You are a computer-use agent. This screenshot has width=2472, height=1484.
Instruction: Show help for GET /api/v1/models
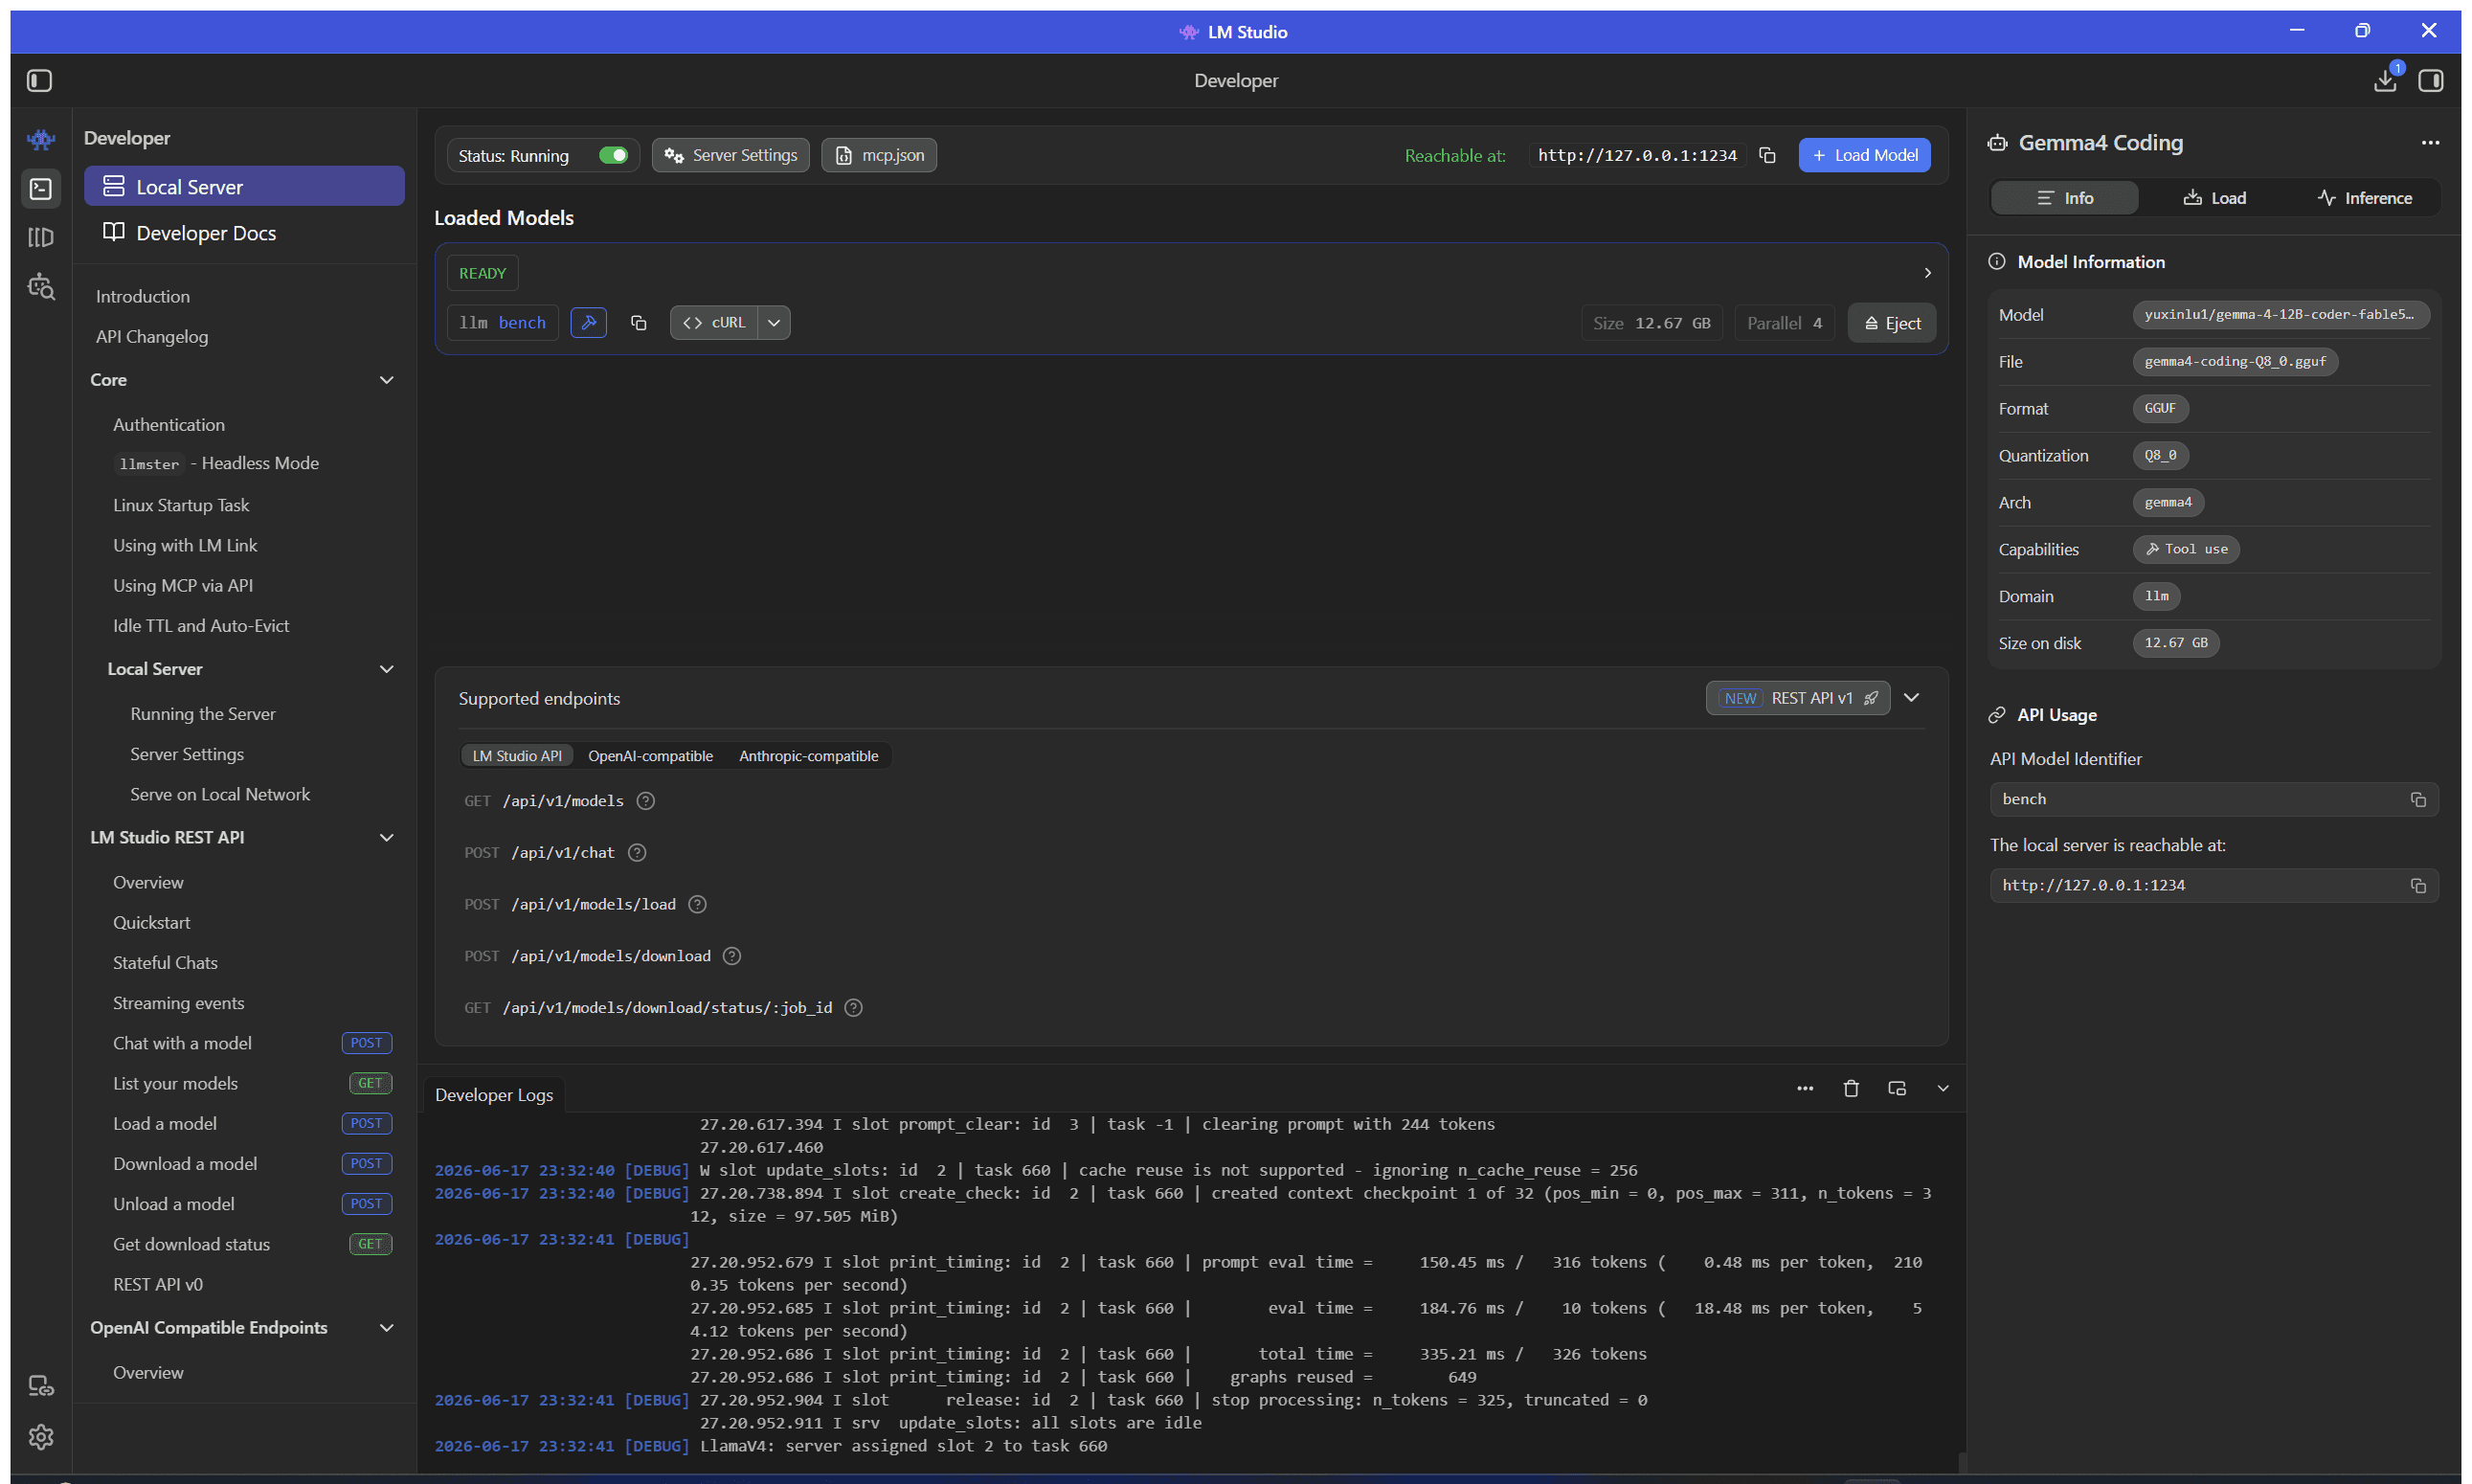[x=646, y=800]
